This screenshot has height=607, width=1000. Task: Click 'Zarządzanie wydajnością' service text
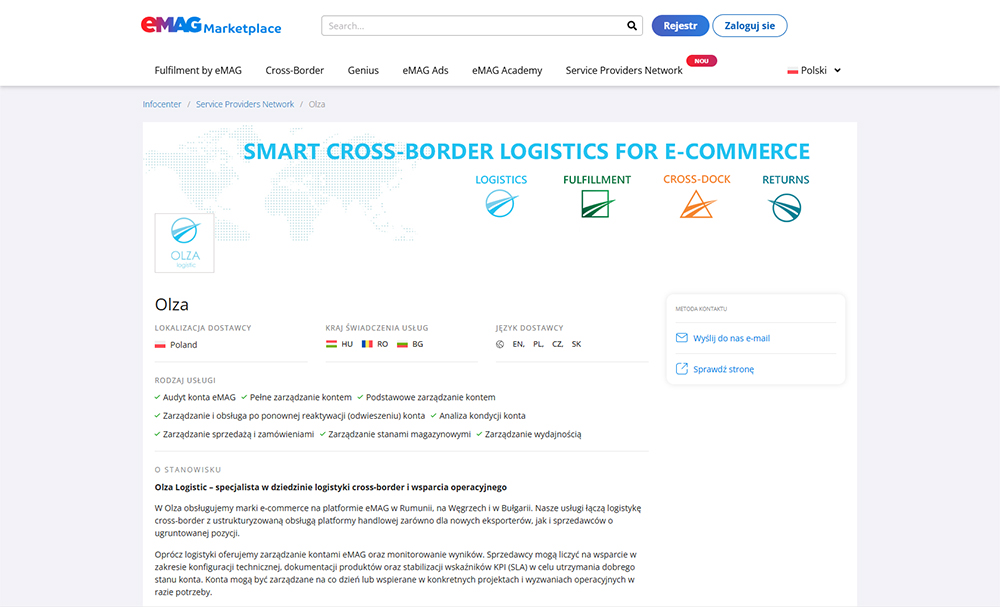click(x=533, y=434)
